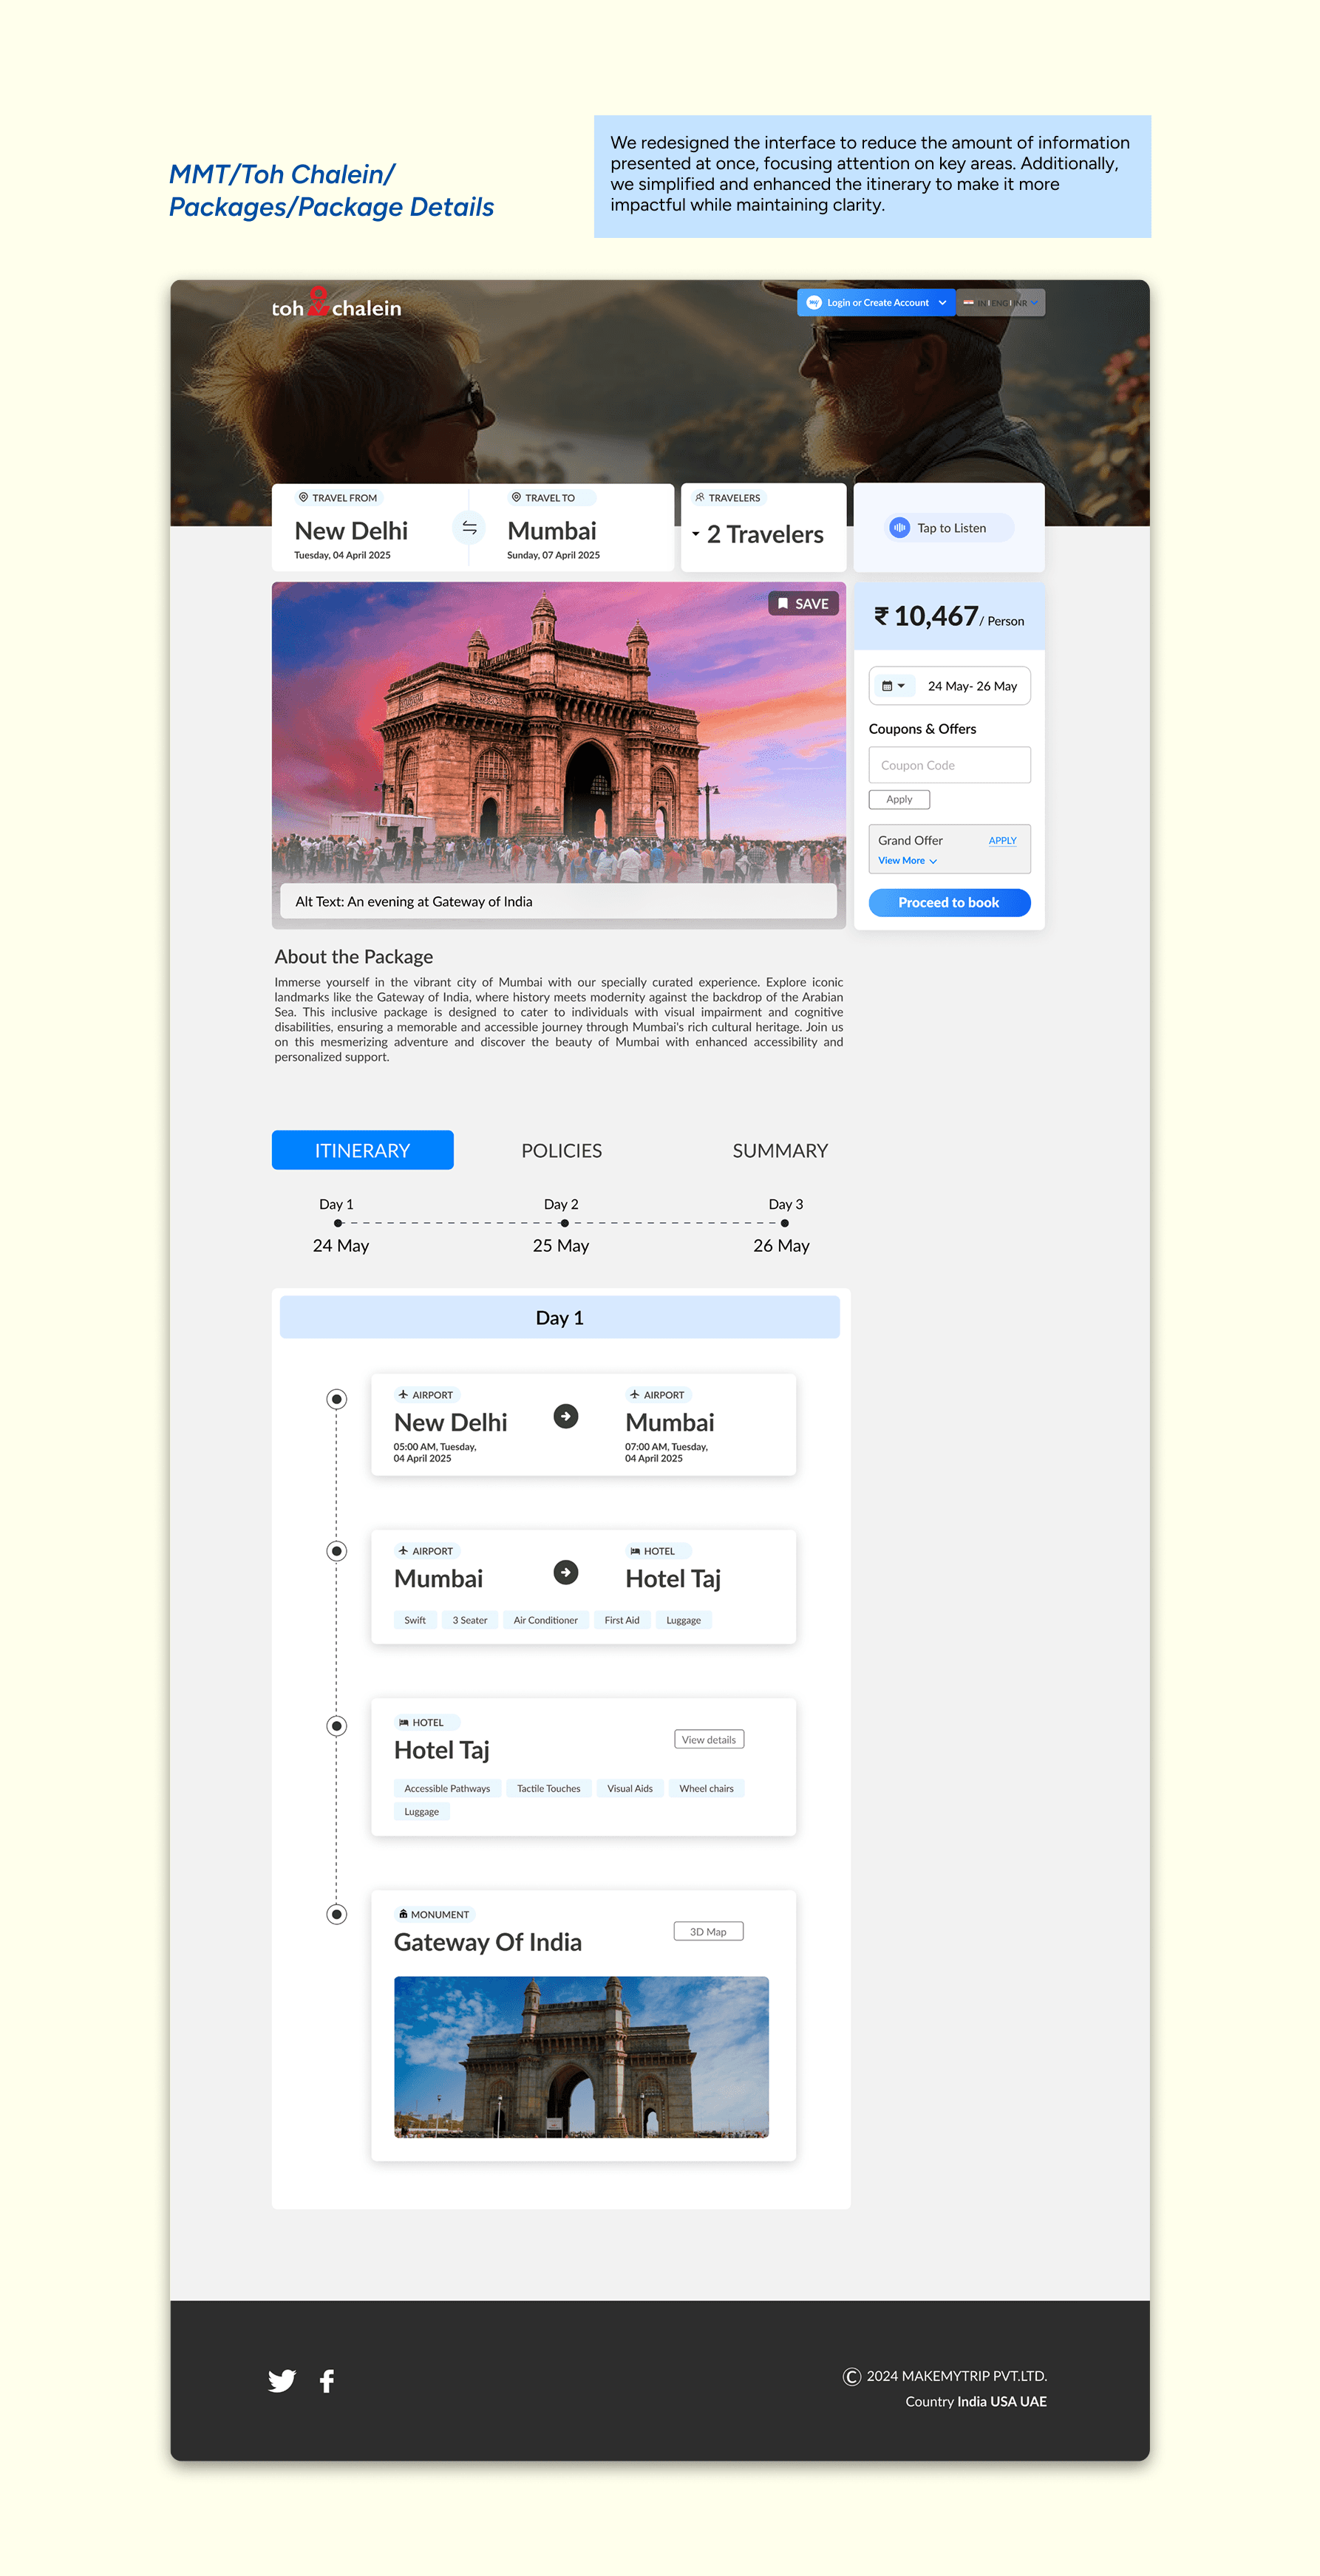
Task: Click the Visual Aids tag
Action: coord(630,1789)
